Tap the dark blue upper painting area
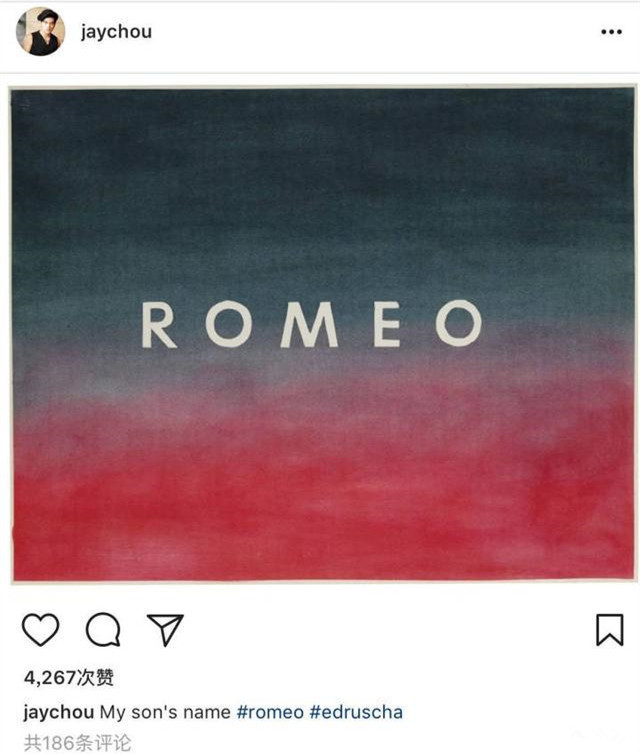 (x=323, y=183)
